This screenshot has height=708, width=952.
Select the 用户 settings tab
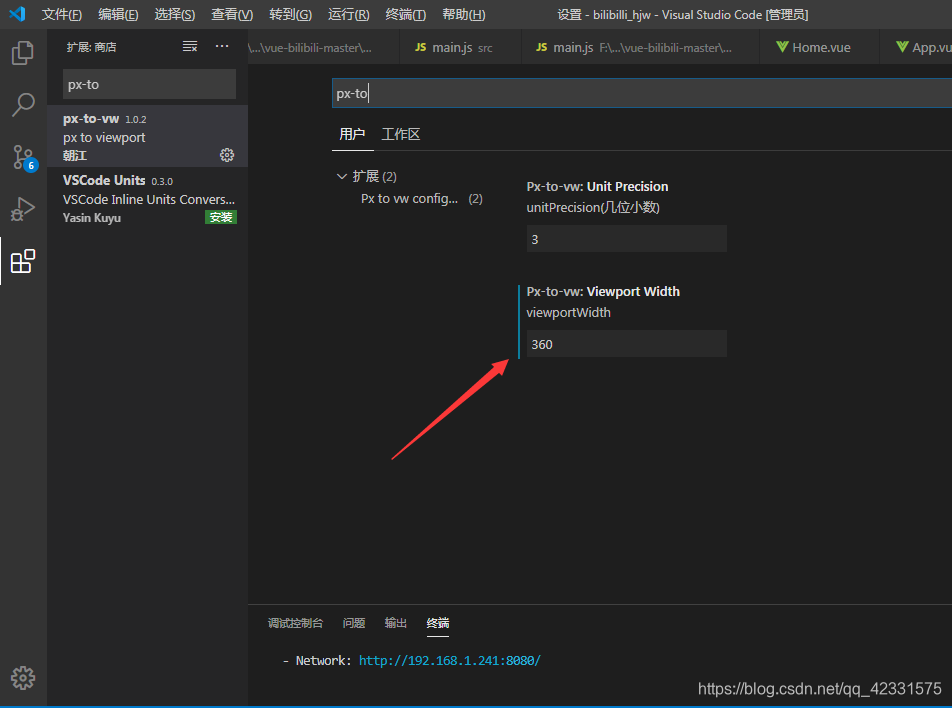tap(352, 134)
